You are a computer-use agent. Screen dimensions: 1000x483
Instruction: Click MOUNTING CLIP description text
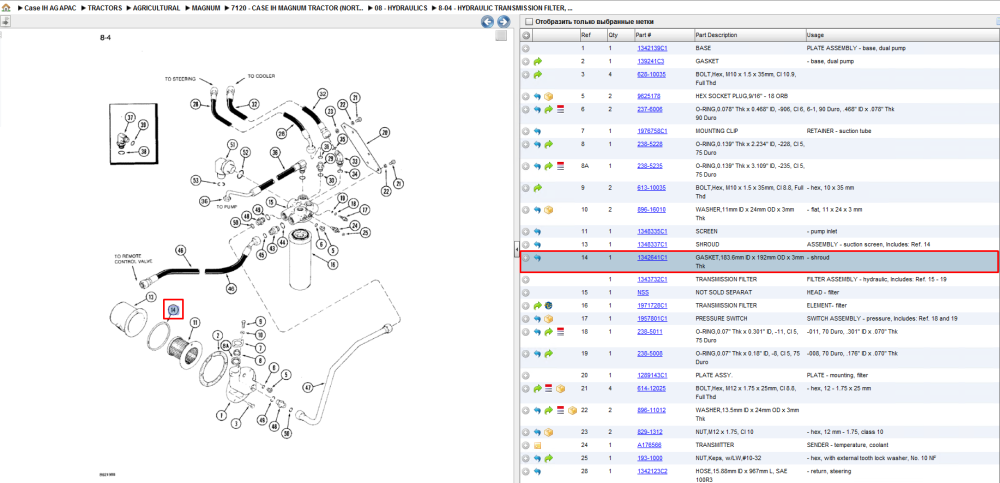[718, 131]
